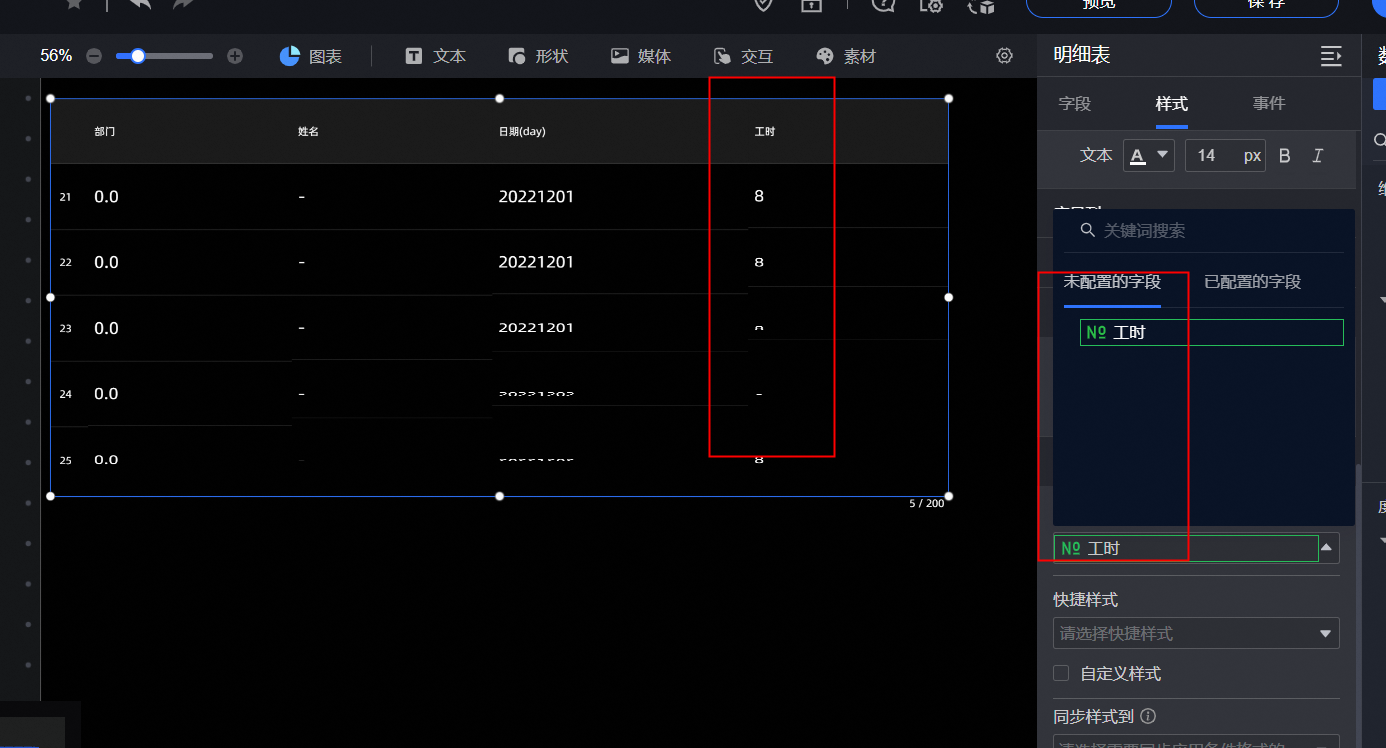Image resolution: width=1386 pixels, height=748 pixels.
Task: Enable the 自定义样式 checkbox
Action: click(1061, 673)
